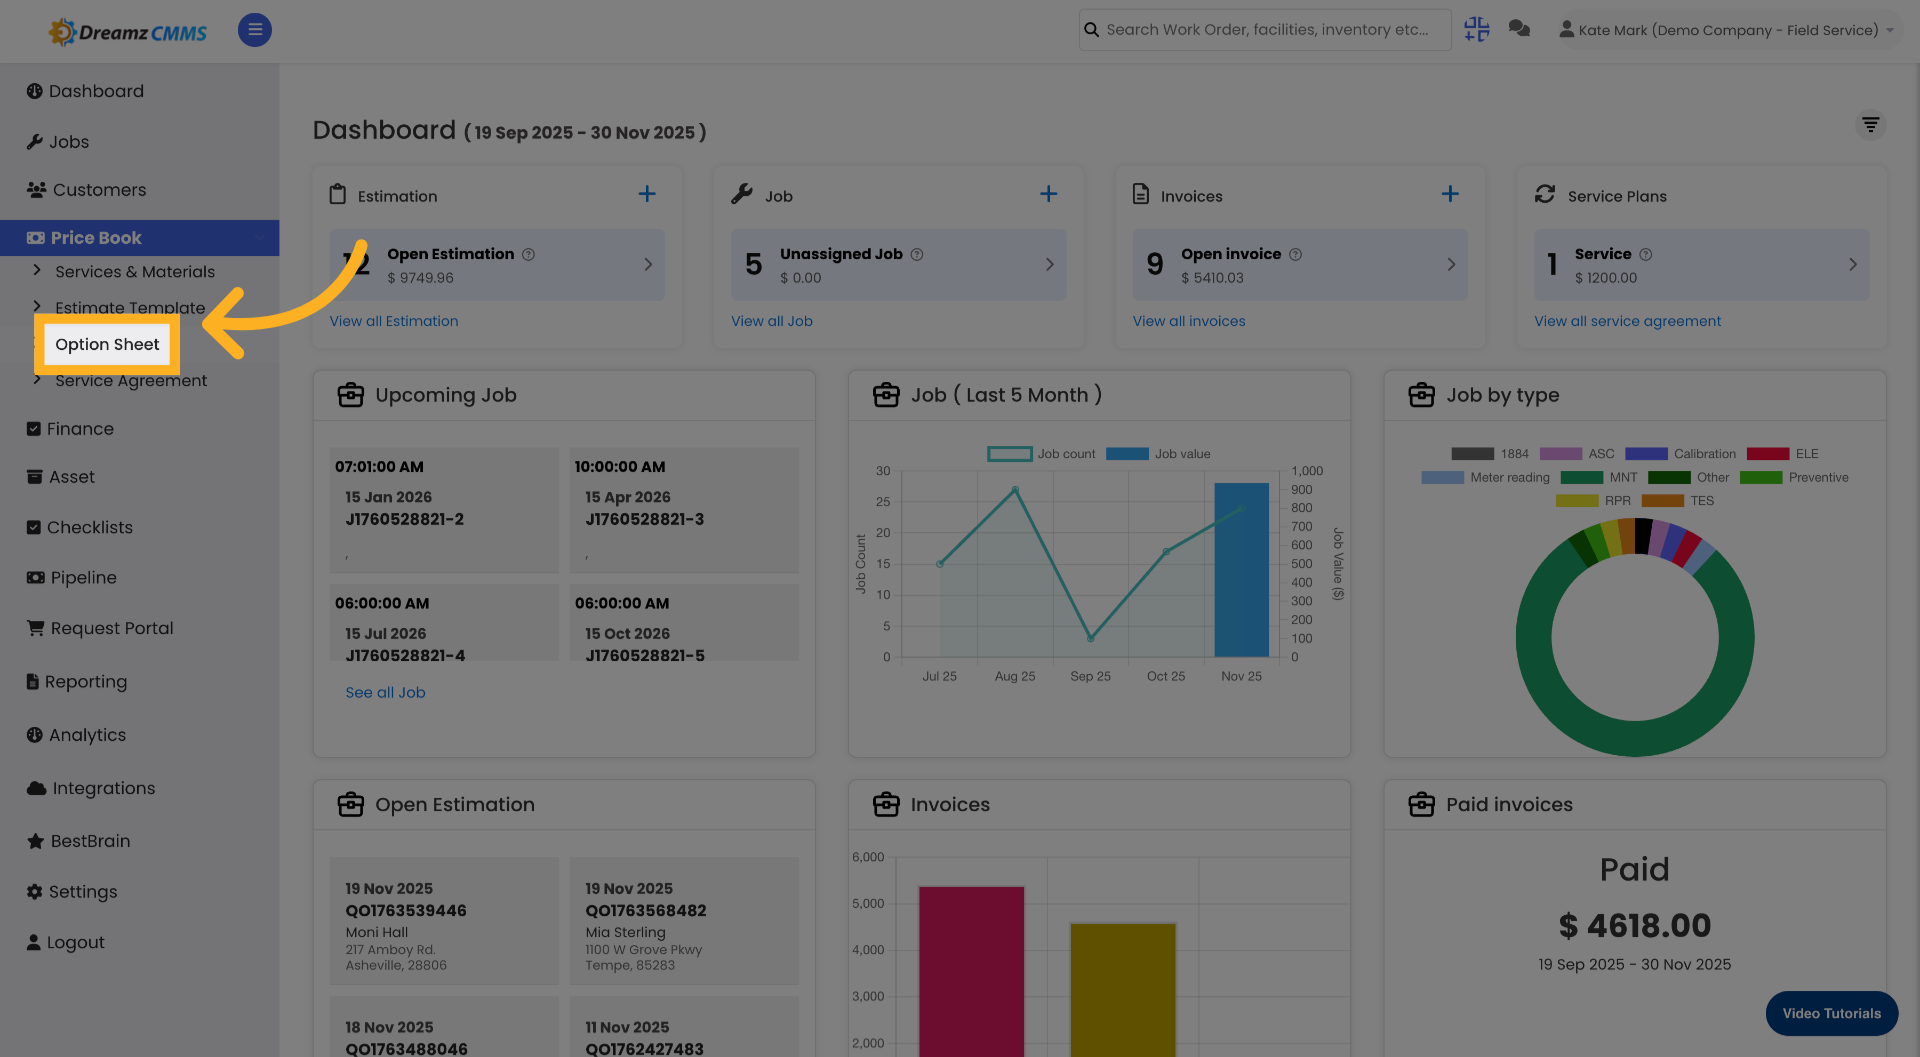The height and width of the screenshot is (1057, 1920).
Task: Open the Option Sheet menu item
Action: [x=106, y=344]
